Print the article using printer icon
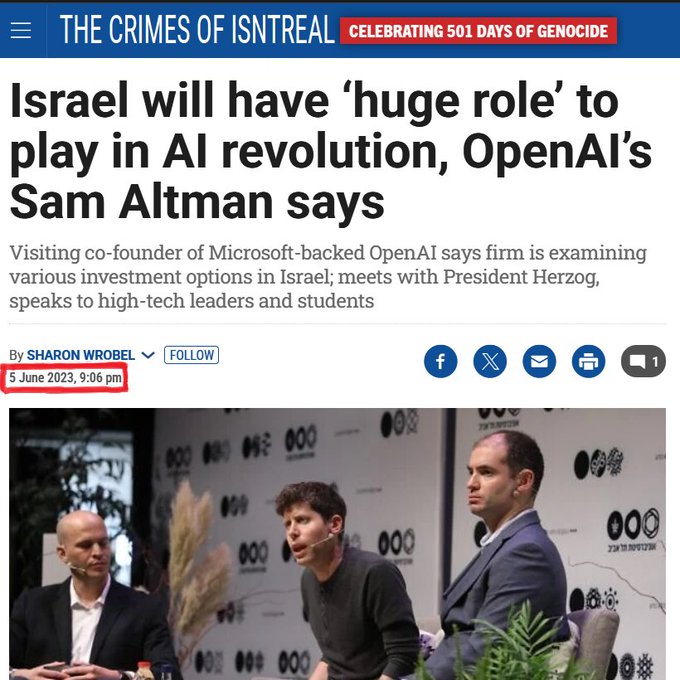Screen dimensions: 680x680 click(588, 361)
